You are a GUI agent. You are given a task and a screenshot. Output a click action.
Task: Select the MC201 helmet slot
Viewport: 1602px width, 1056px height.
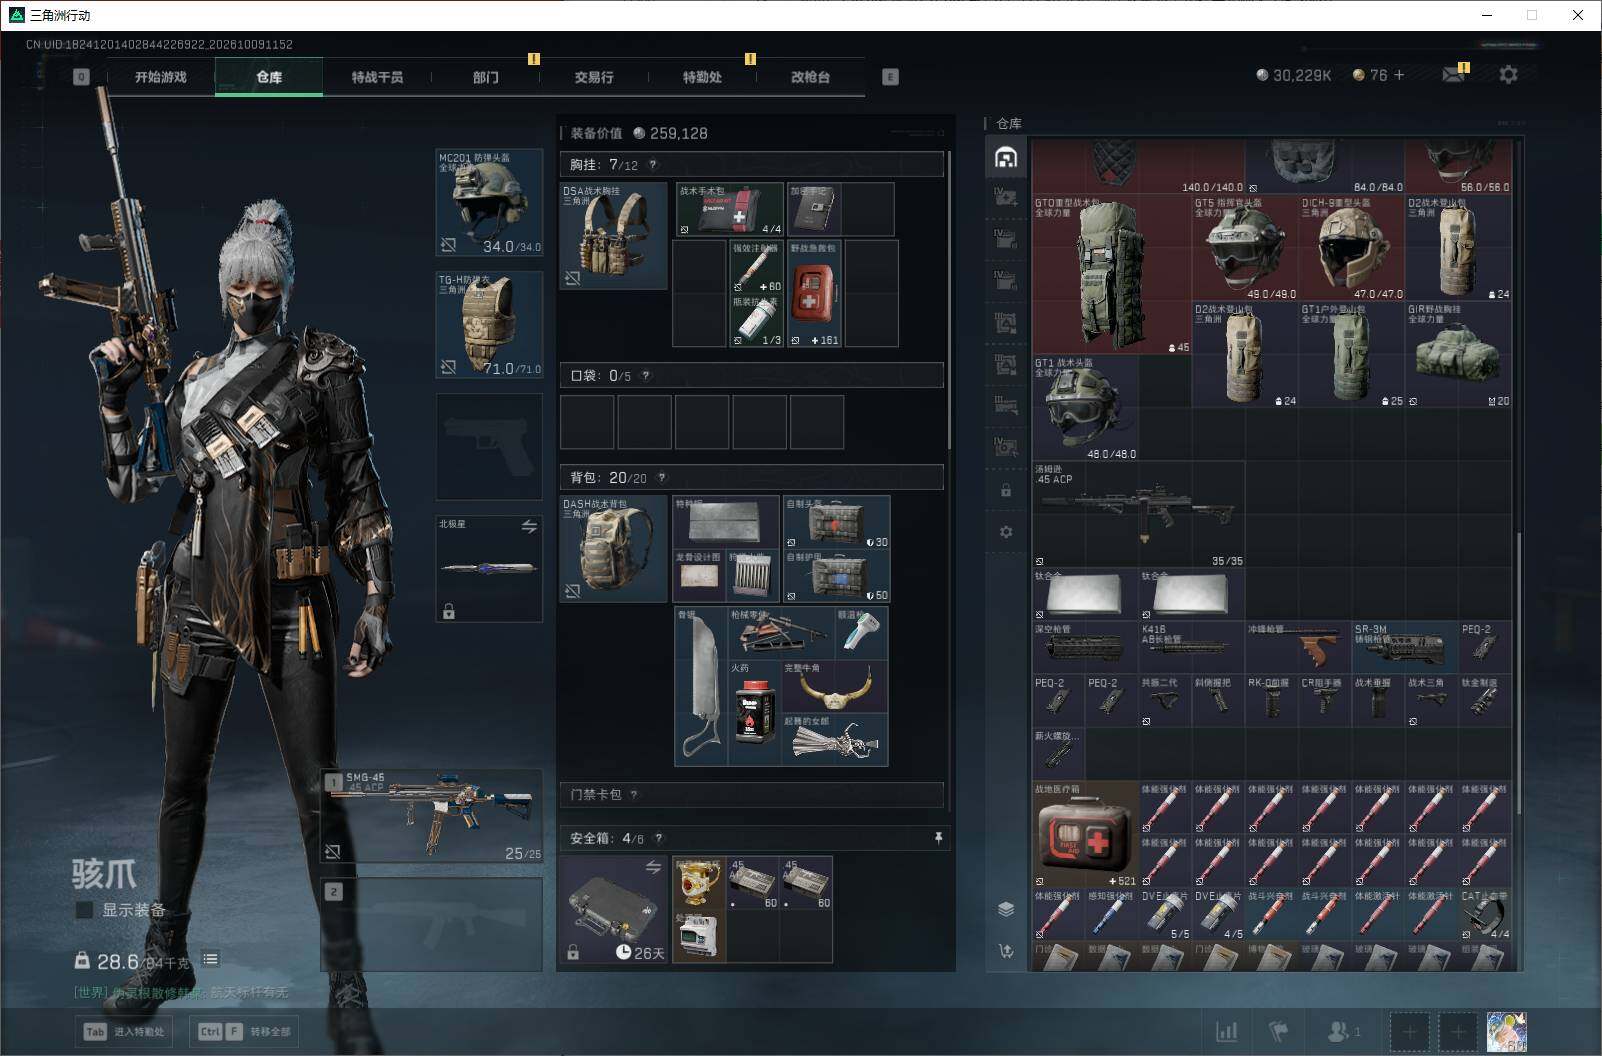tap(489, 203)
